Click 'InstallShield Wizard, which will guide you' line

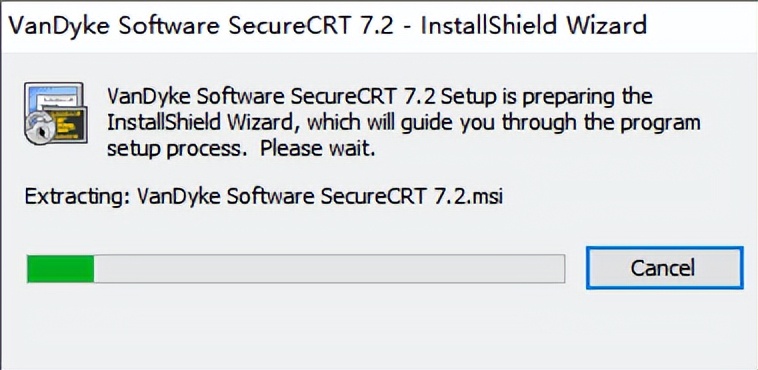point(301,123)
